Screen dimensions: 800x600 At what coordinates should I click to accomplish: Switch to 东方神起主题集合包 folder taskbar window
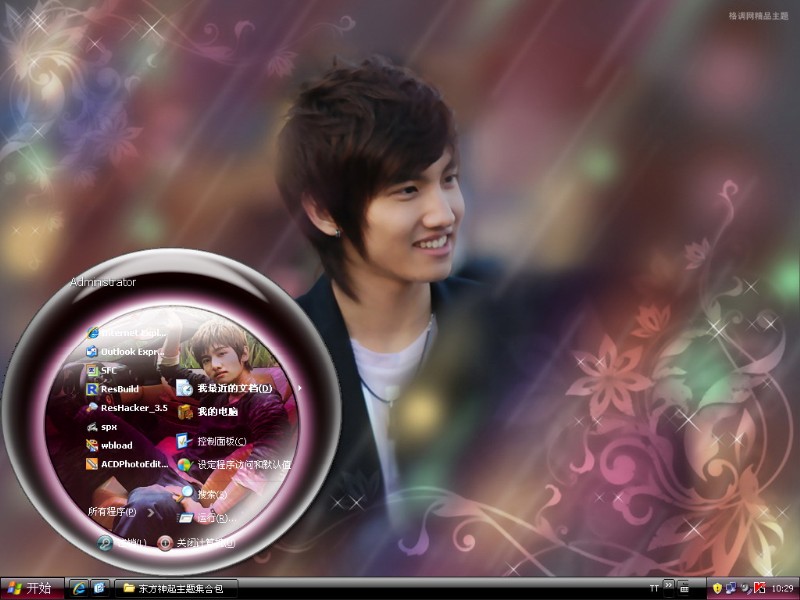[178, 588]
